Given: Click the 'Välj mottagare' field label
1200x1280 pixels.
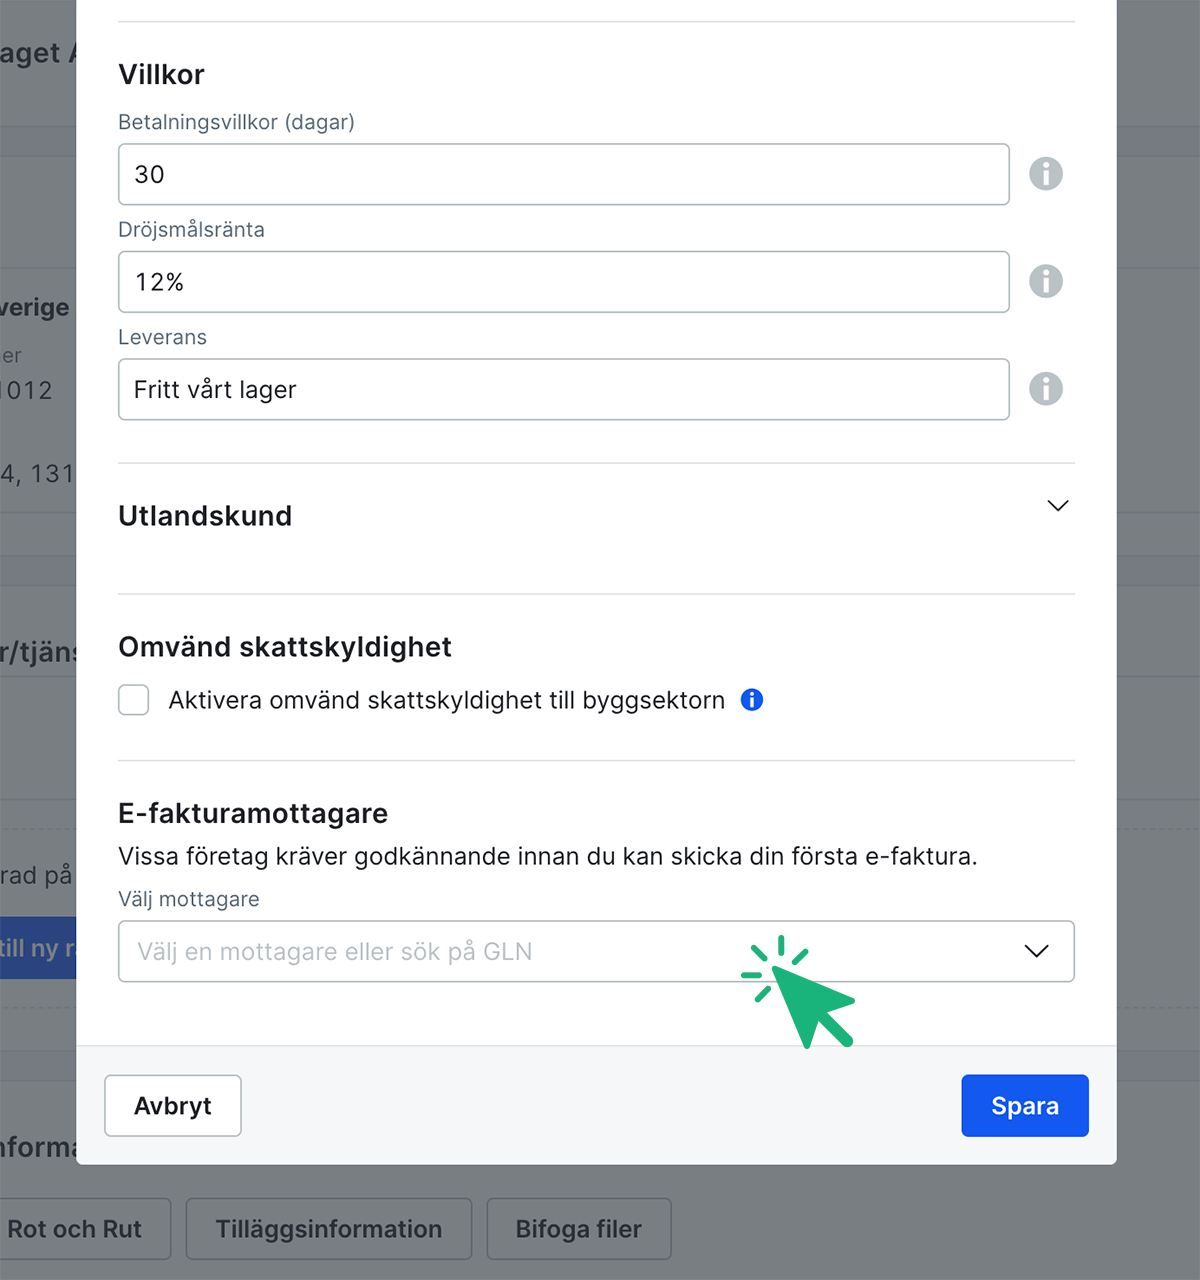Looking at the screenshot, I should tap(189, 899).
